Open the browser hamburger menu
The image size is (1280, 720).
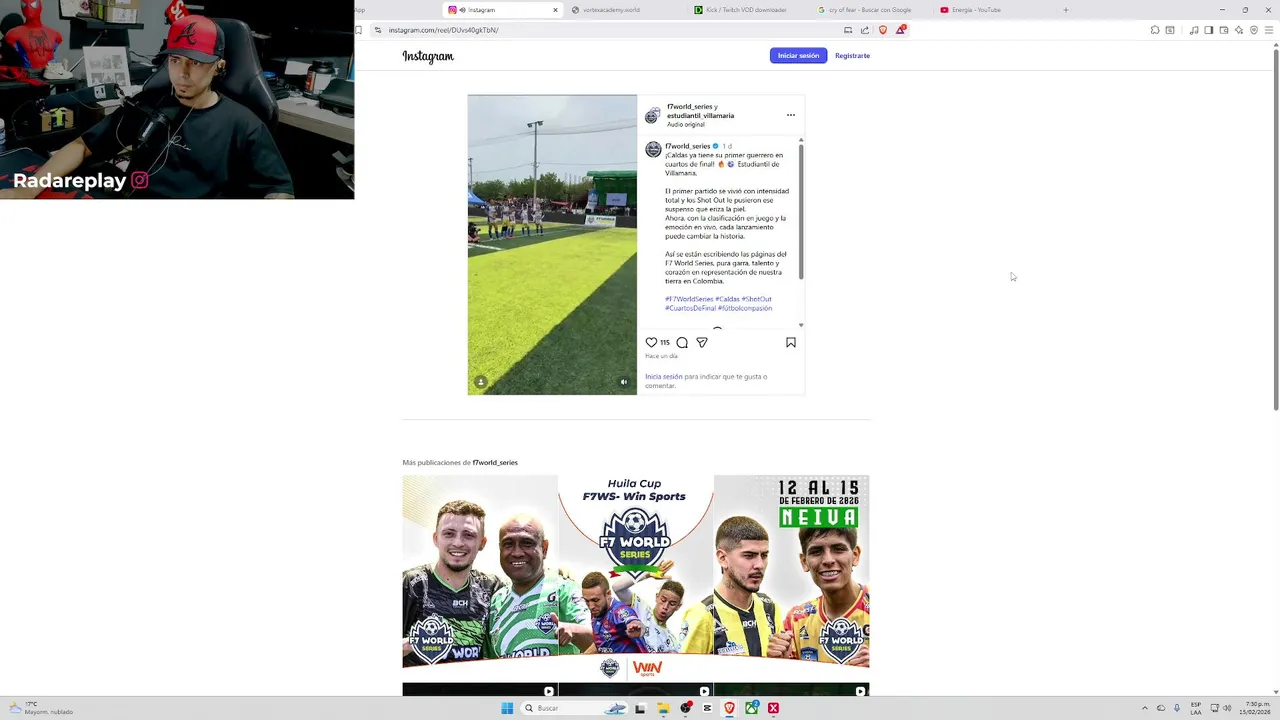[1270, 30]
